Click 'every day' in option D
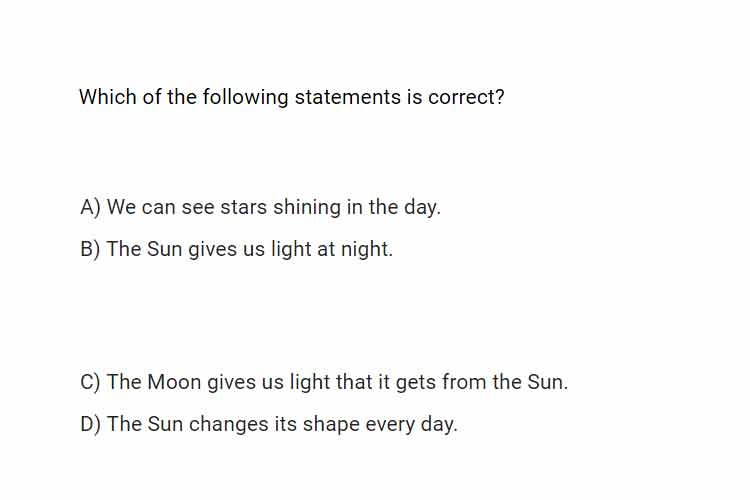The height and width of the screenshot is (500, 750). pos(411,424)
